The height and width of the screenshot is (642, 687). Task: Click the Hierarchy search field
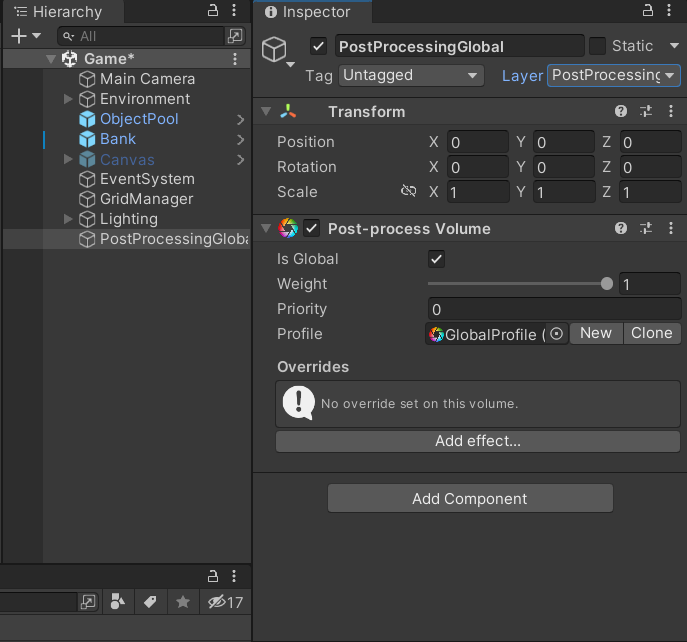pos(142,36)
